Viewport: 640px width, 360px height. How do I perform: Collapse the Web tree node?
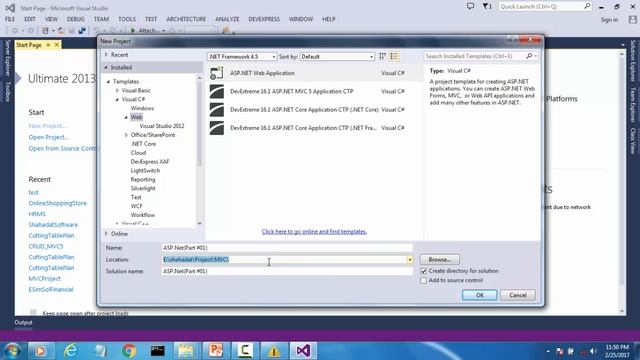(126, 117)
